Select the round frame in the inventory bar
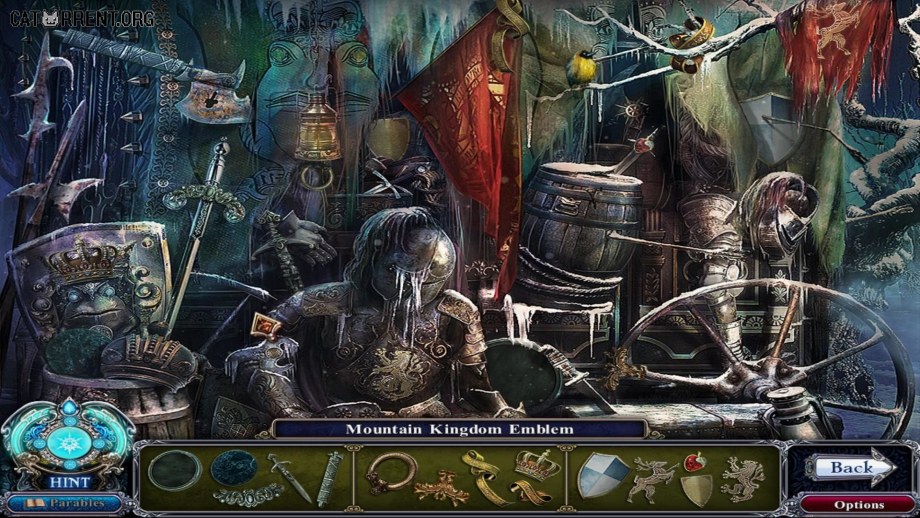 [174, 470]
